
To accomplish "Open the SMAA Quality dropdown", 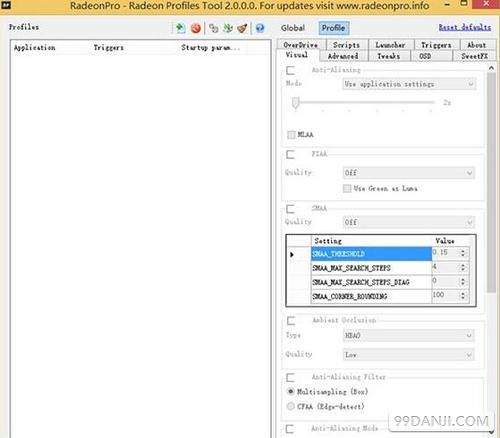I will pos(409,222).
